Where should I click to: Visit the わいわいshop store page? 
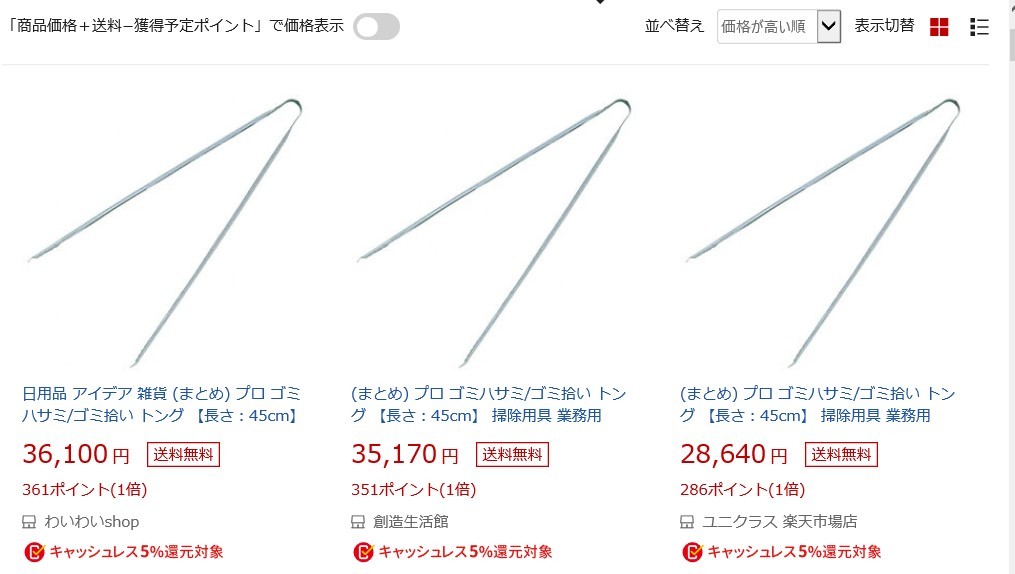(92, 522)
